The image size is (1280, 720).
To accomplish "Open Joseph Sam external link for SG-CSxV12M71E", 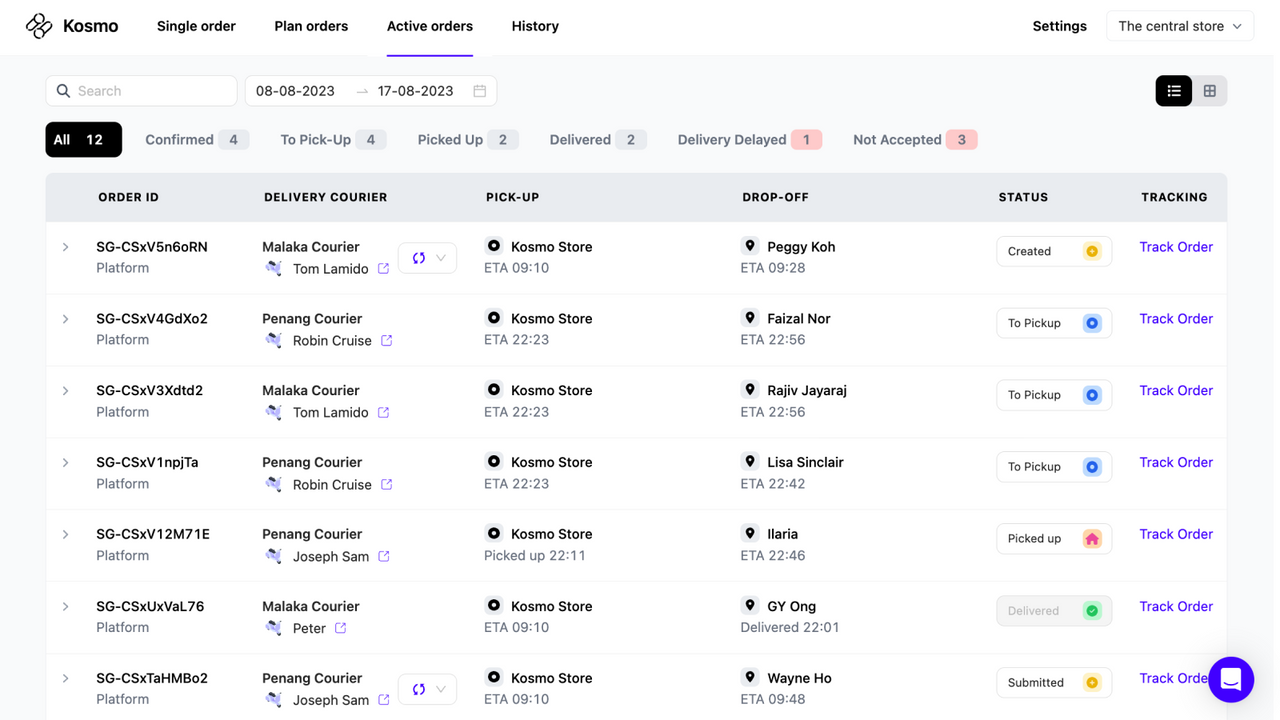I will point(383,557).
